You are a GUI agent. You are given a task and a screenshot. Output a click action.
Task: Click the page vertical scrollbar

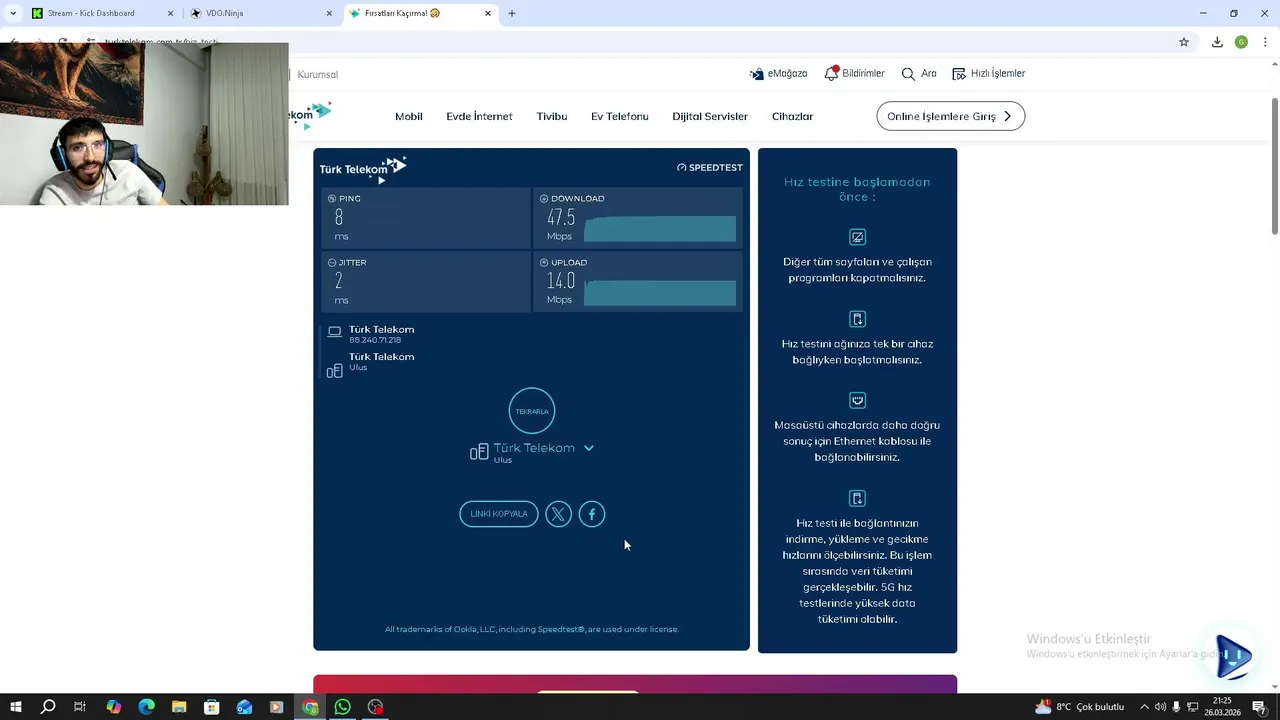coord(1275,167)
